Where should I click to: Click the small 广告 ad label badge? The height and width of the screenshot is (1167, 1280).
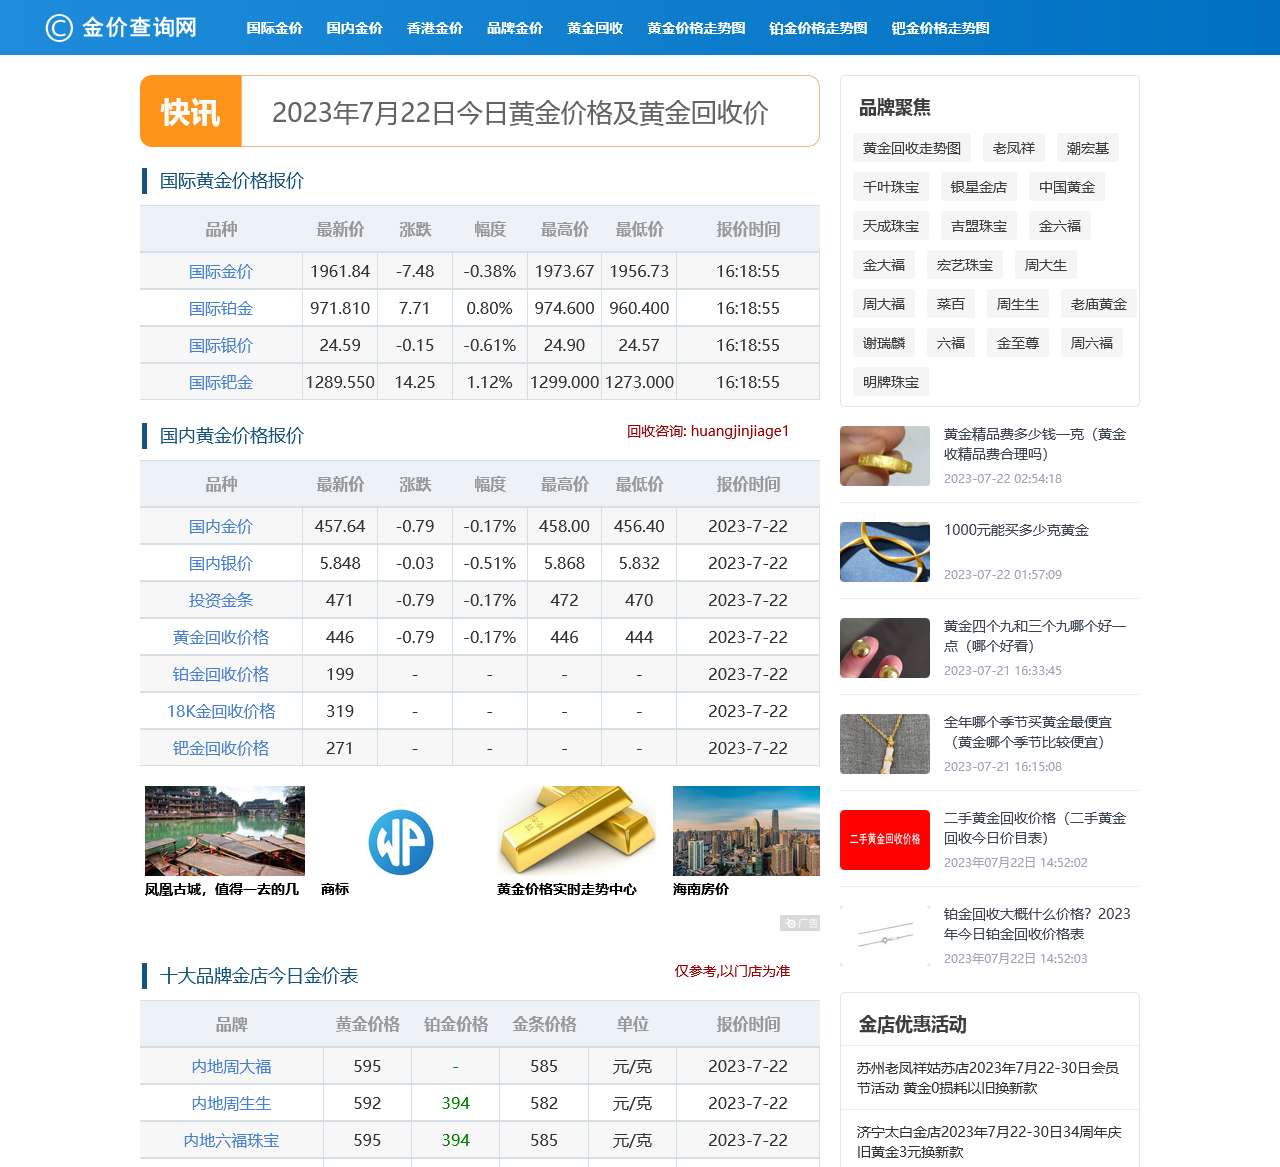pyautogui.click(x=800, y=923)
